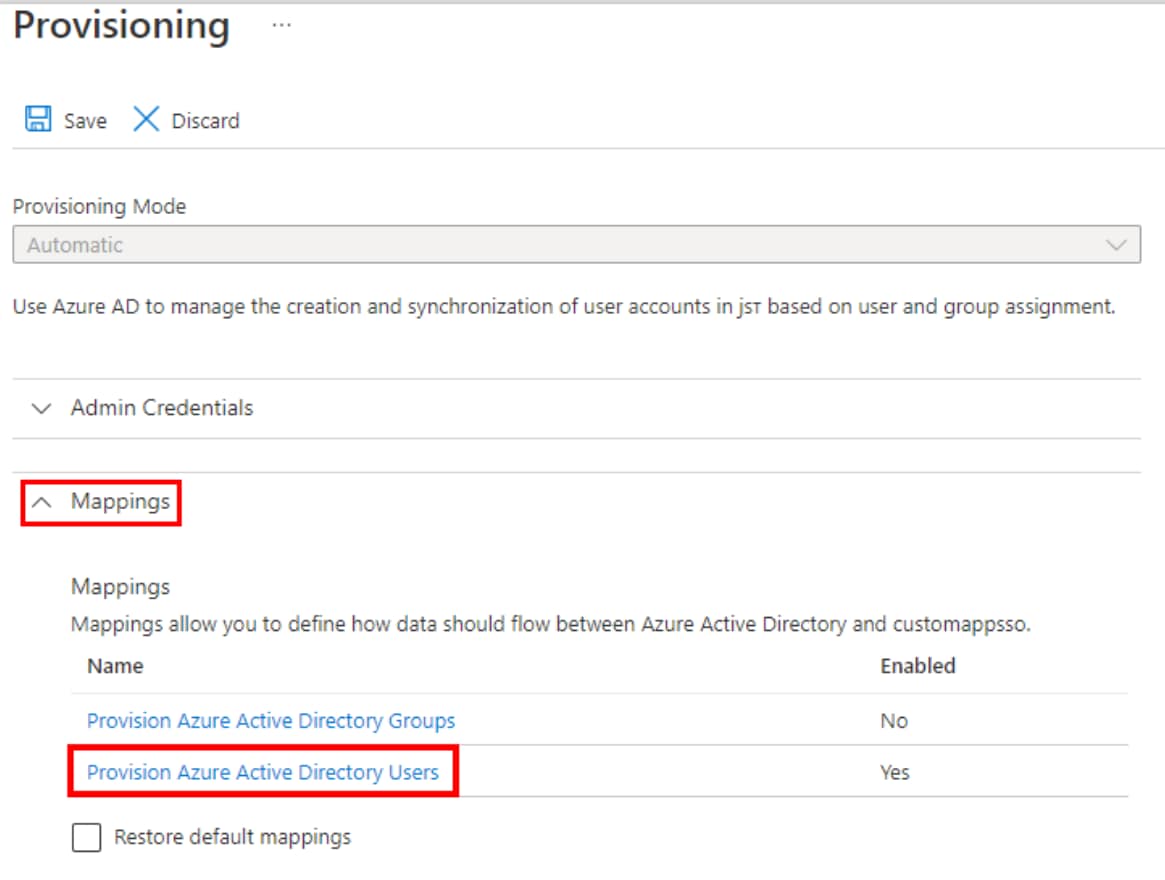Click the Save text label
The width and height of the screenshot is (1165, 880).
[x=85, y=121]
